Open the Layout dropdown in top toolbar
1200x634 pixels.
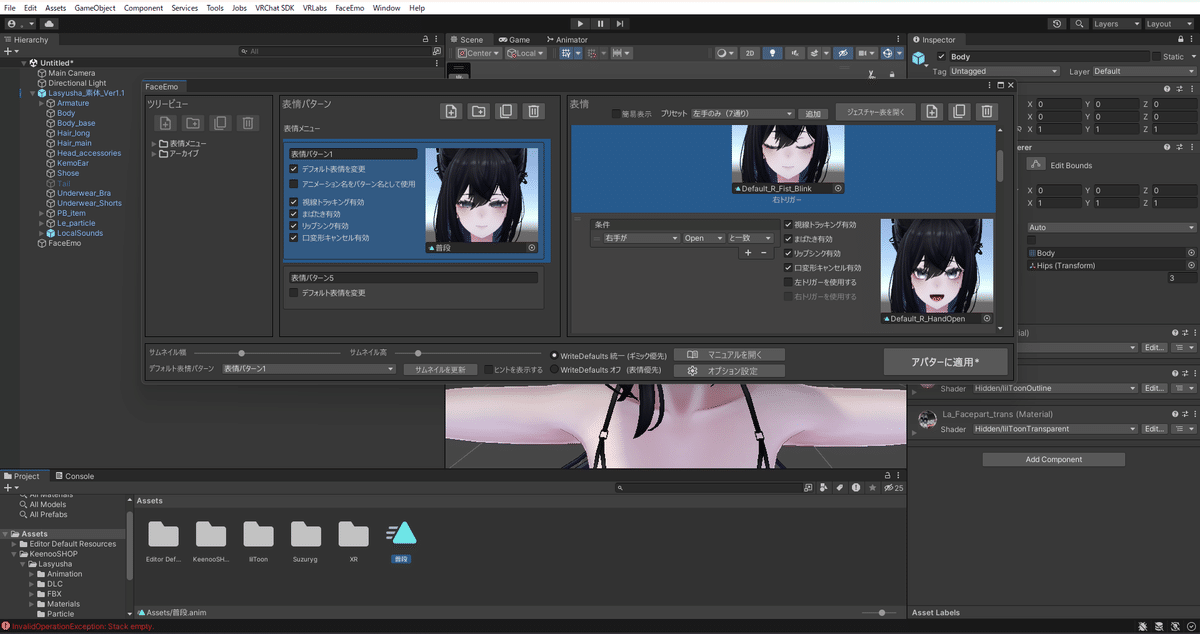[1168, 23]
